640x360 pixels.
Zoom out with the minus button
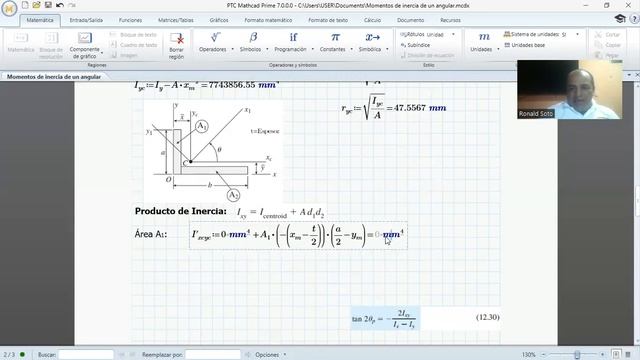(x=543, y=355)
